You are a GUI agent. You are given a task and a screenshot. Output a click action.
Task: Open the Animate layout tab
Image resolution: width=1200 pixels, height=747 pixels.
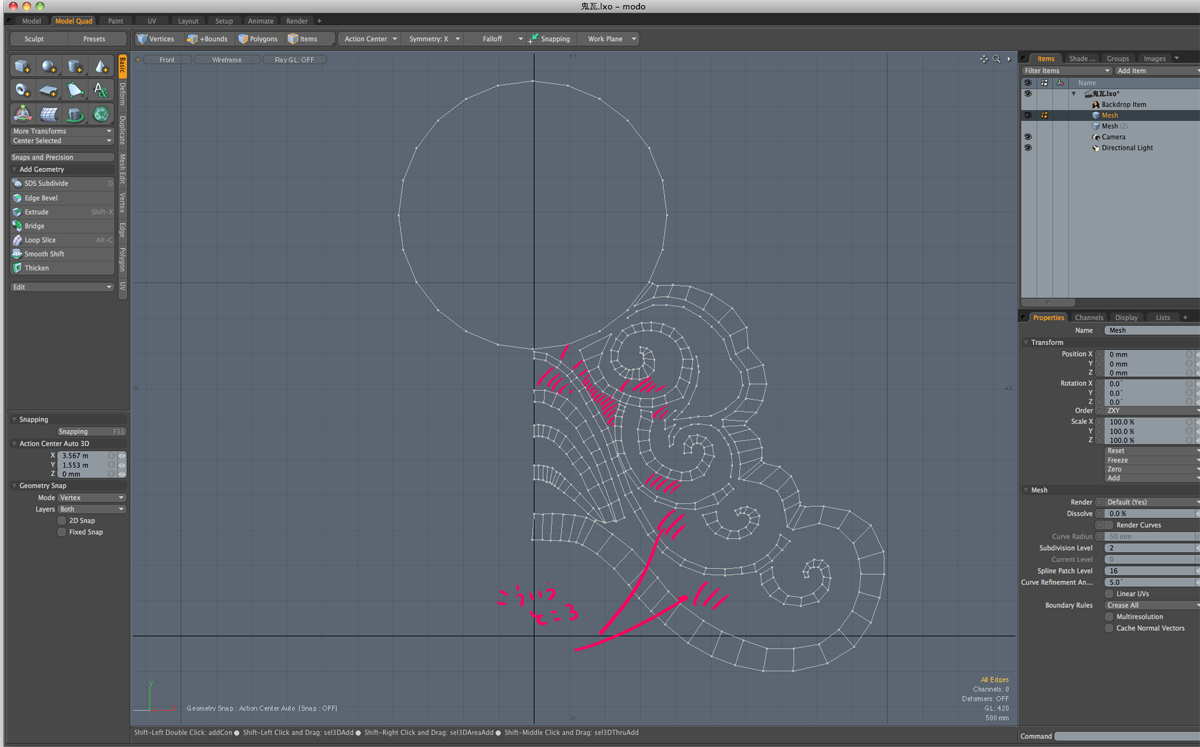point(260,20)
